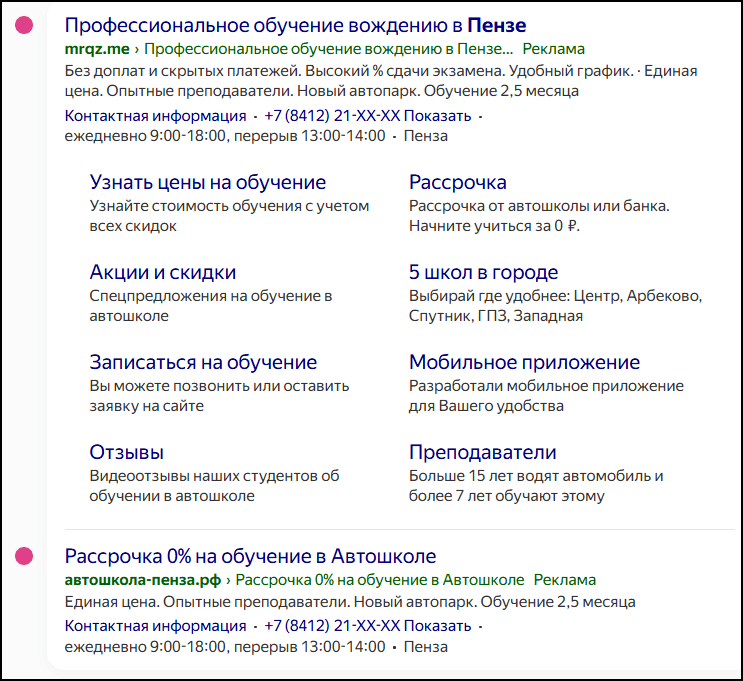Click the автошкола-пенза.рф domain link
Image resolution: width=743 pixels, height=681 pixels.
(x=143, y=580)
